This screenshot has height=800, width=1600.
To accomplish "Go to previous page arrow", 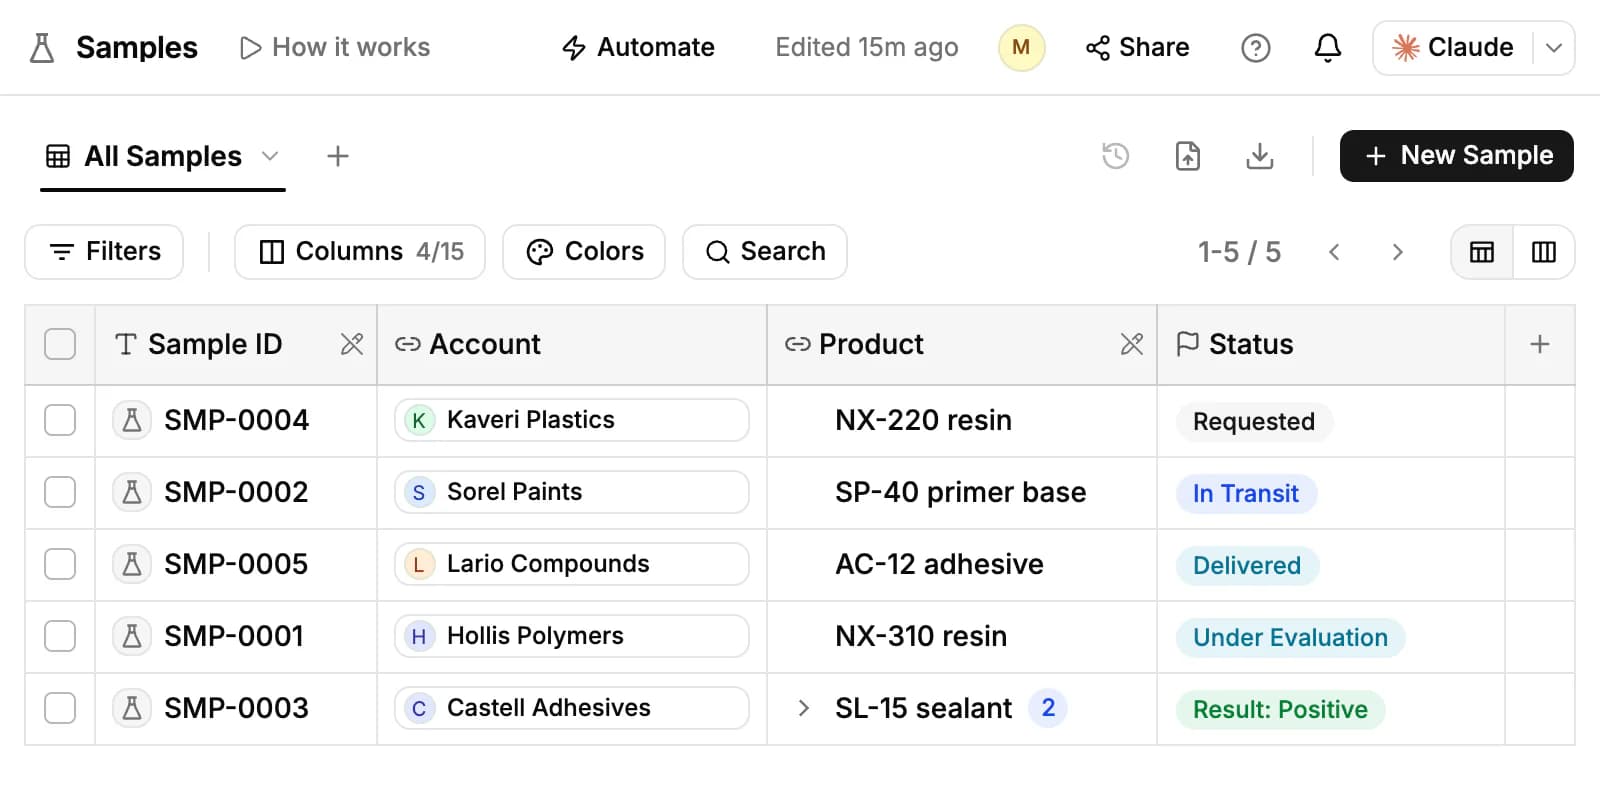I will (1334, 252).
